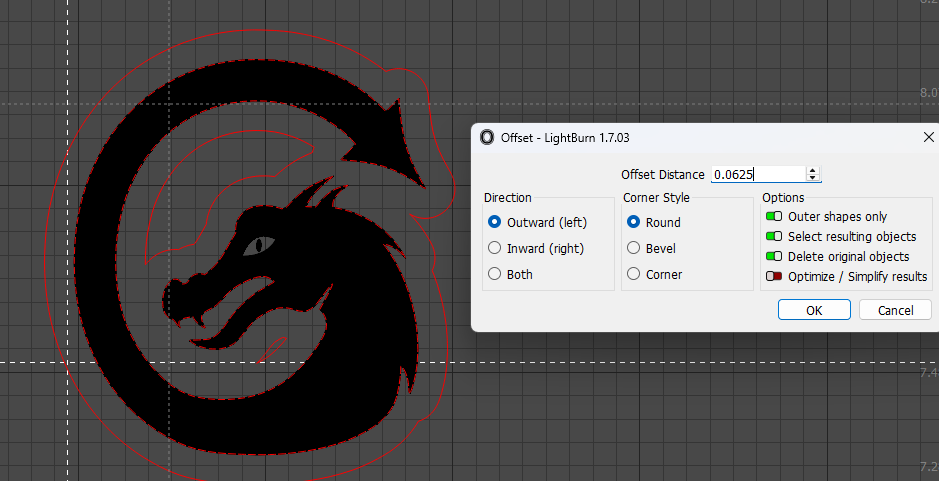Image resolution: width=939 pixels, height=481 pixels.
Task: Close the Offset dialog with the X
Action: tap(928, 137)
